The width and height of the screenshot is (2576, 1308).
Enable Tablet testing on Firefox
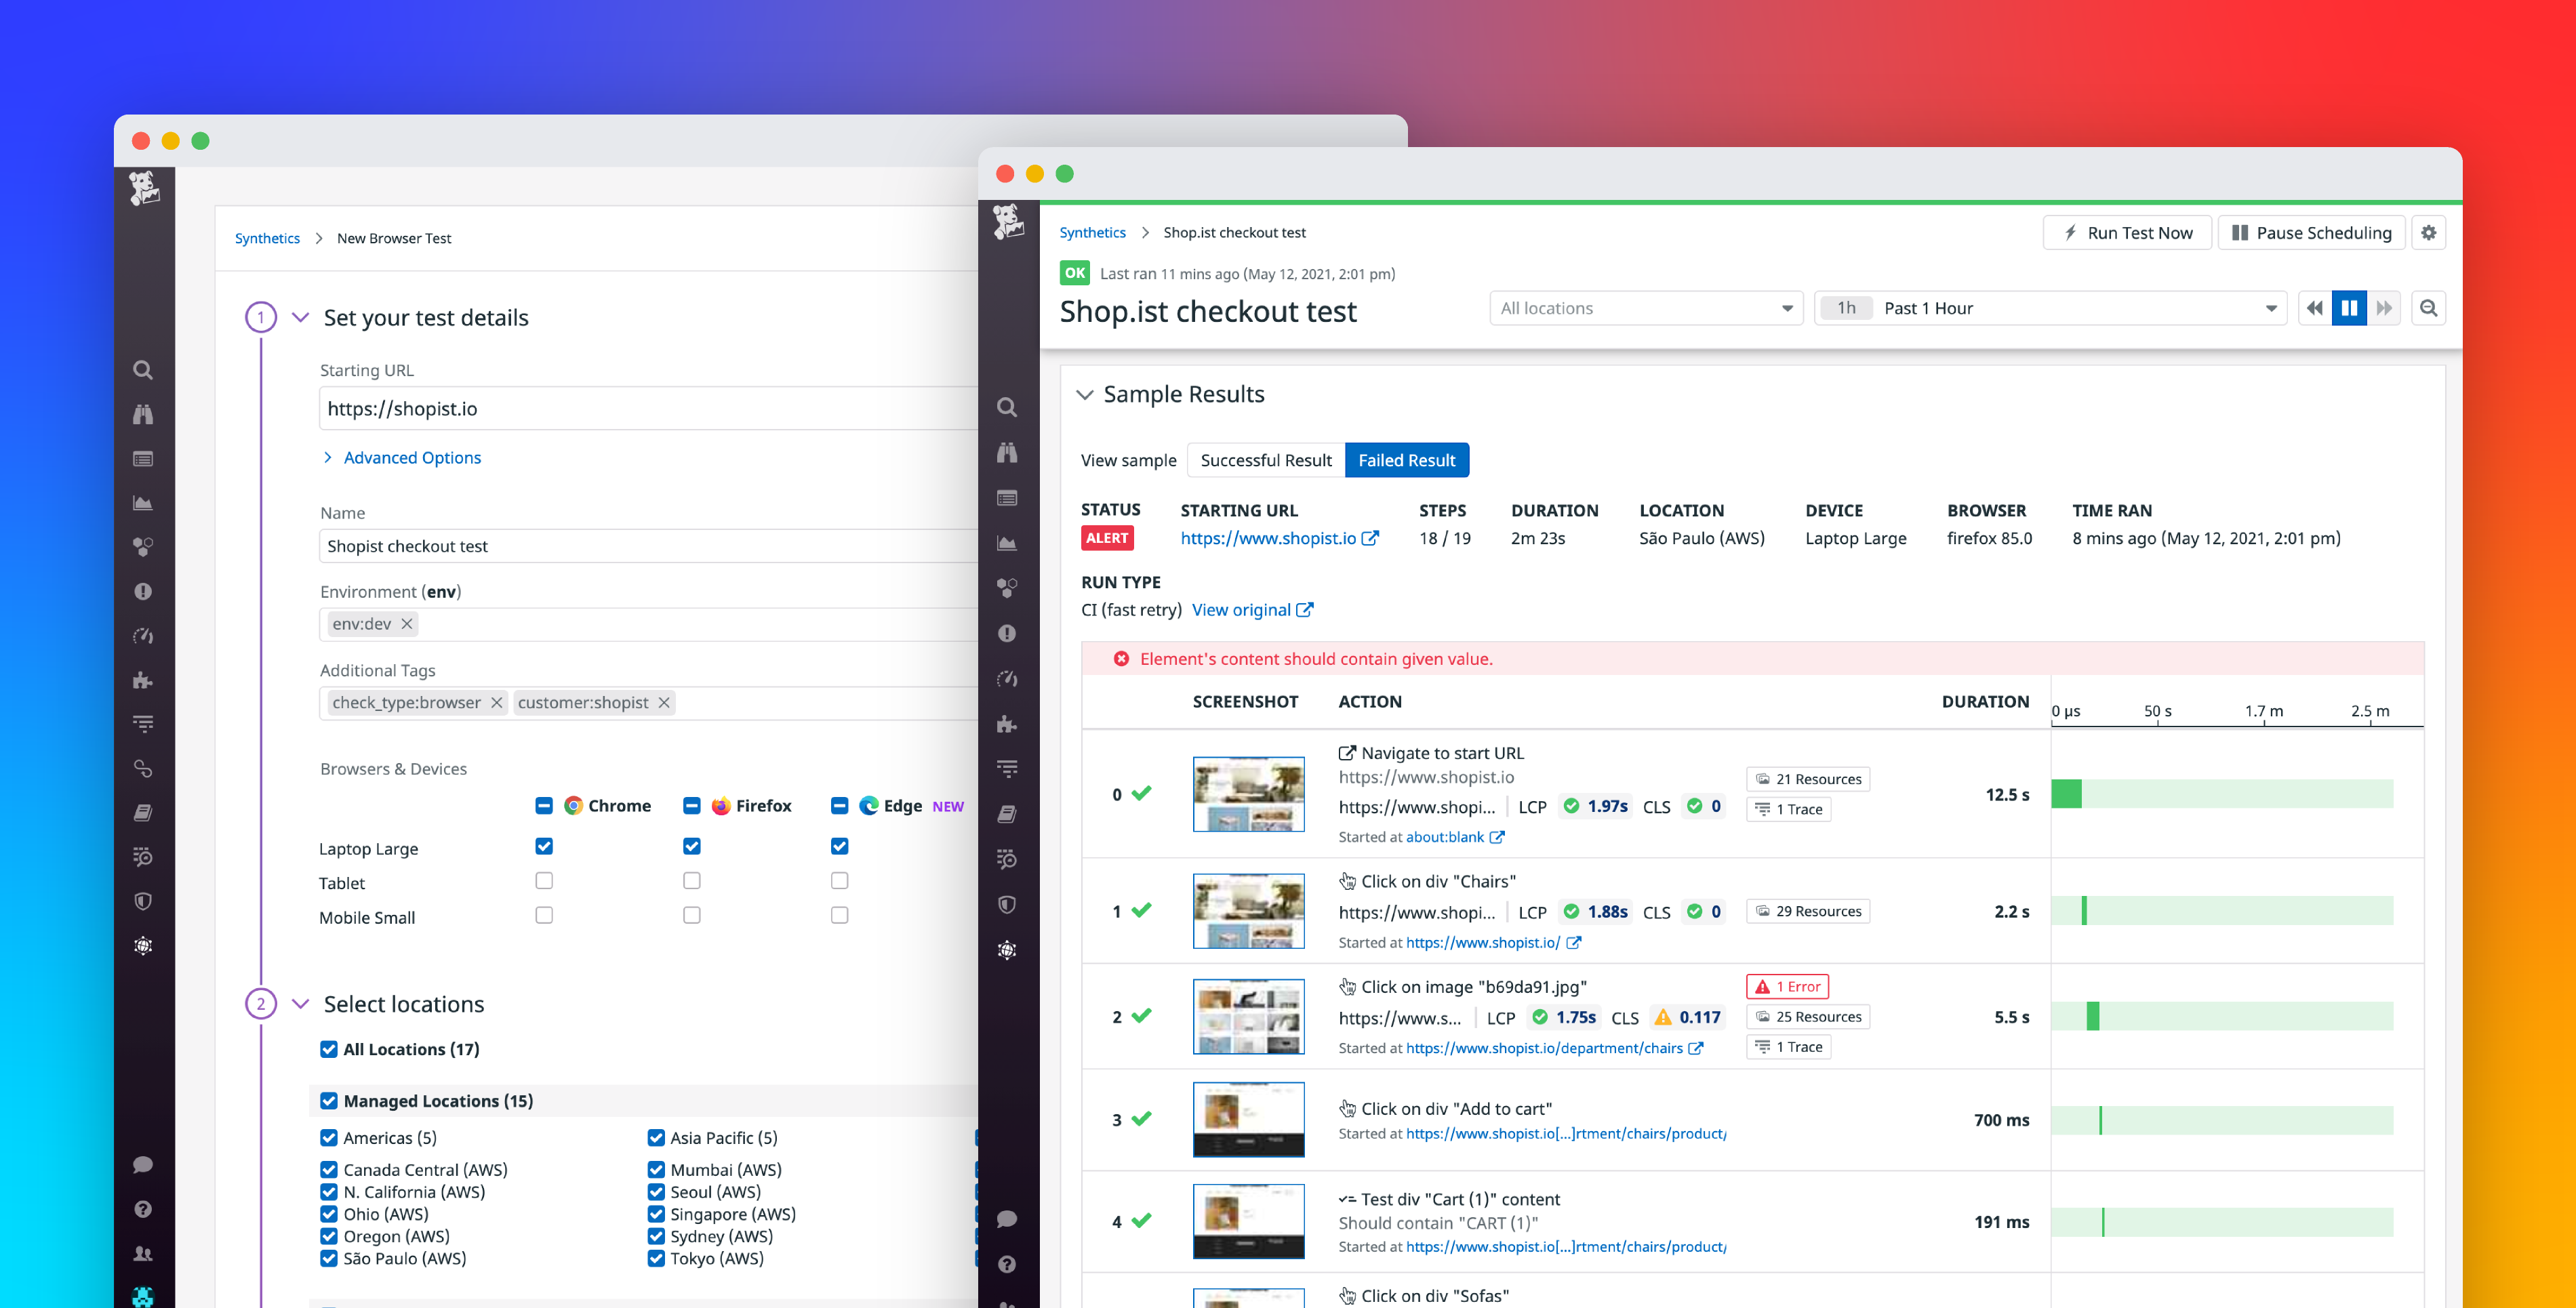(x=691, y=881)
